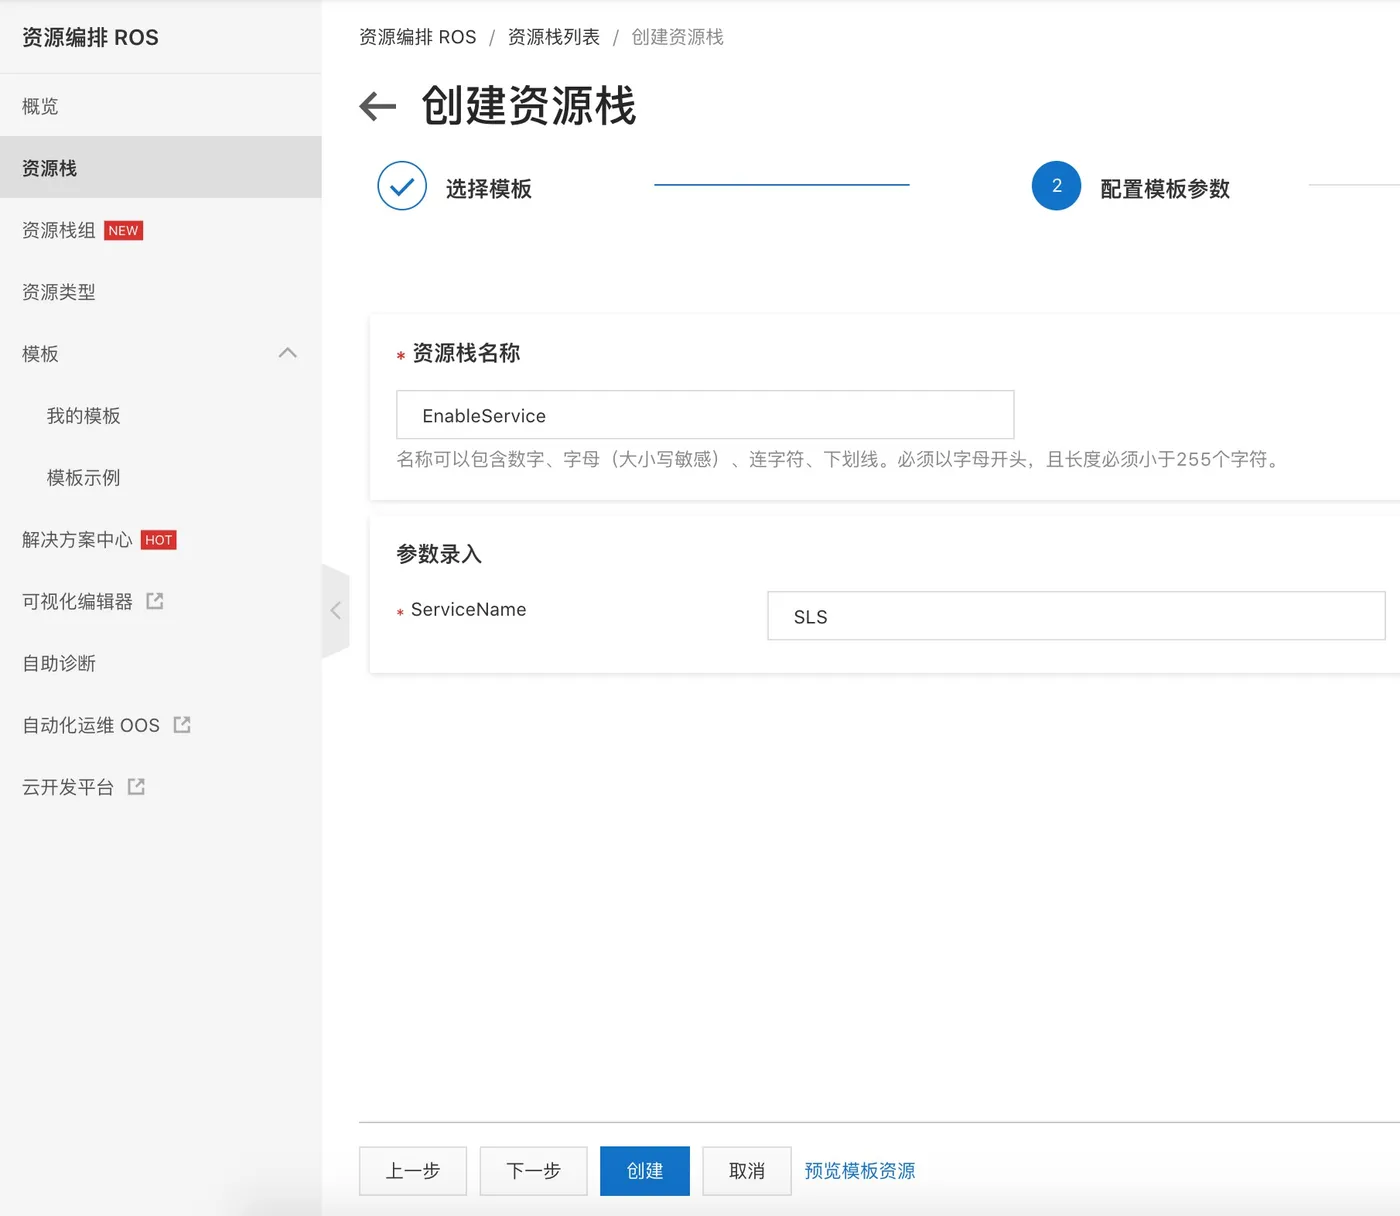
Task: Open external link icon next to 可视化编辑器
Action: tap(155, 601)
